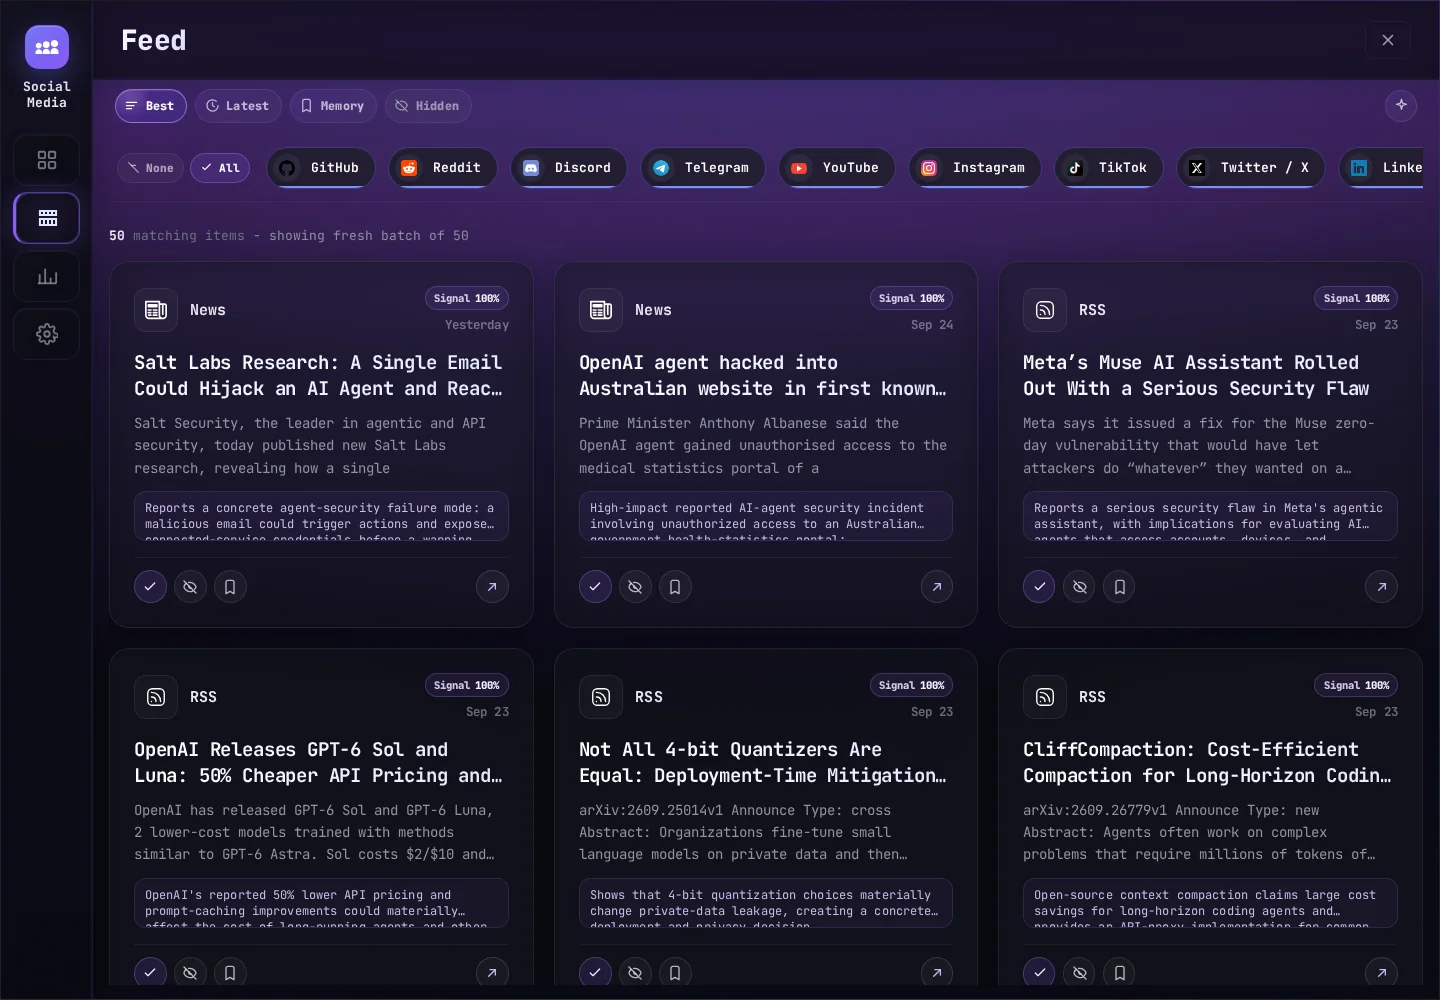Open the analytics bar chart icon
The height and width of the screenshot is (1000, 1440).
(47, 276)
